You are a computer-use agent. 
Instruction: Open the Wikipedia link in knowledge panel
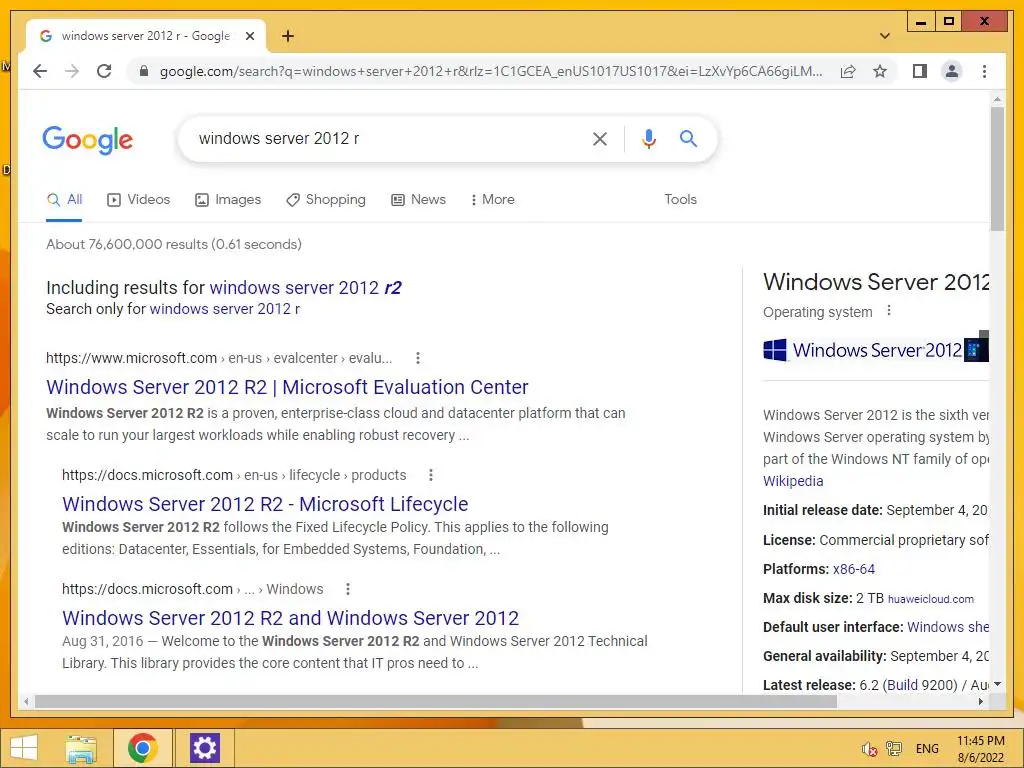click(x=793, y=481)
